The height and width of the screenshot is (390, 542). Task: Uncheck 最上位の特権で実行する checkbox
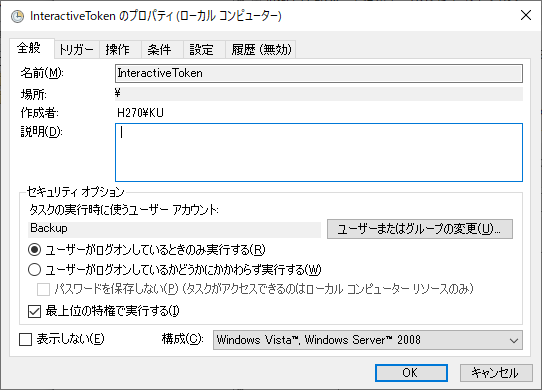35,311
